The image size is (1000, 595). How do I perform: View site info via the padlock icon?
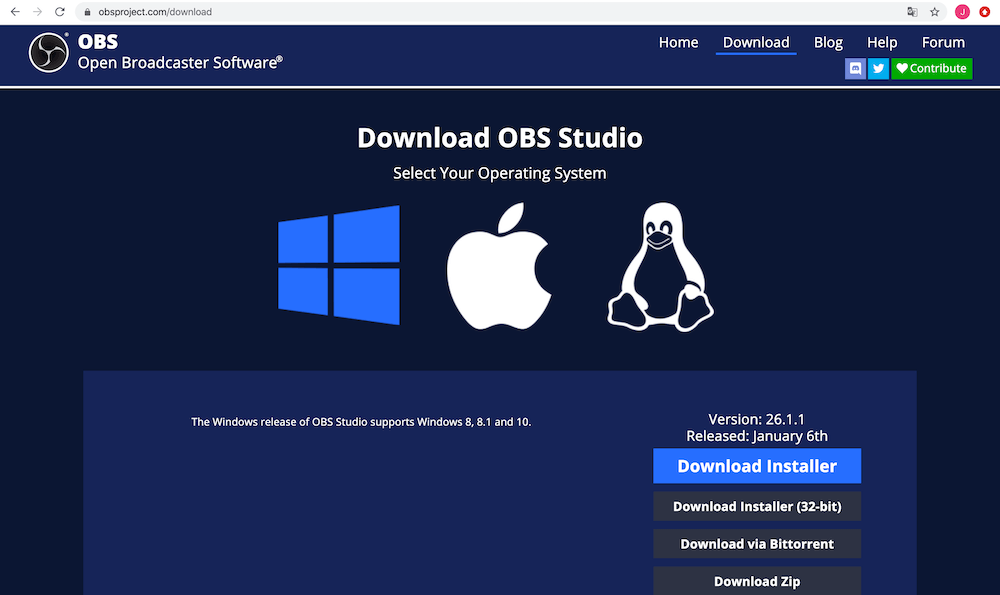point(87,12)
